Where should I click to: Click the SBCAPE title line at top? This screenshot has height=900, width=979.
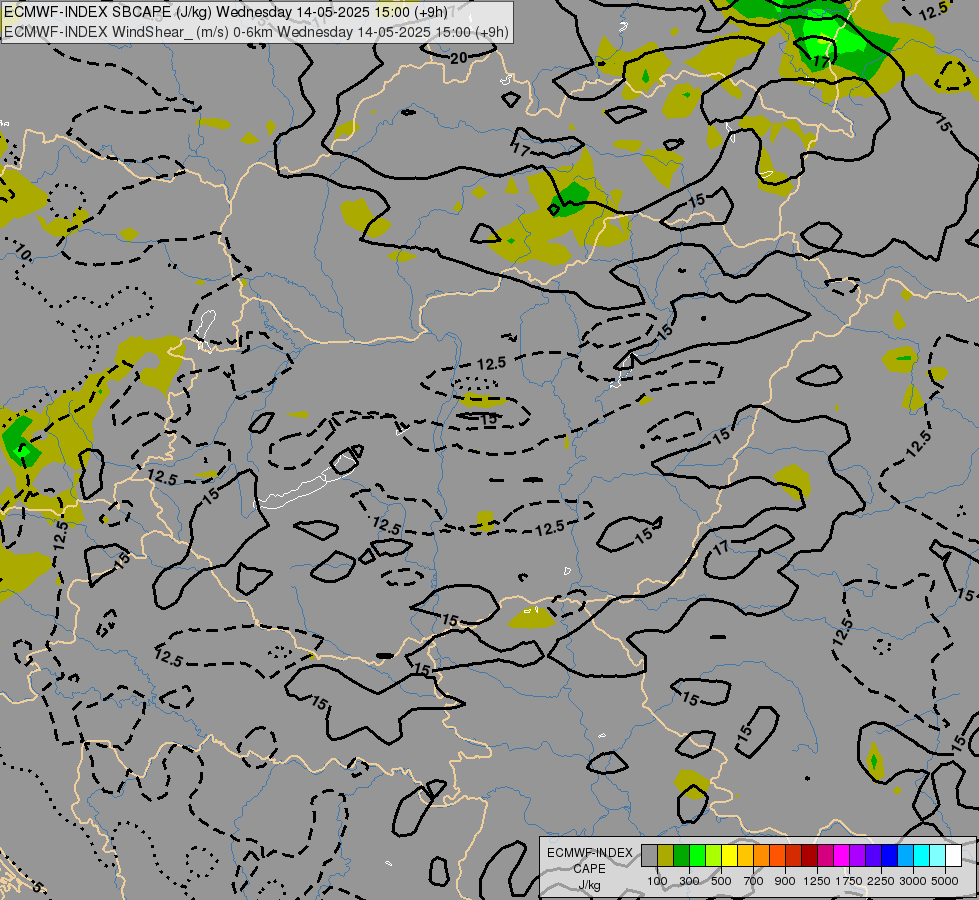225,12
